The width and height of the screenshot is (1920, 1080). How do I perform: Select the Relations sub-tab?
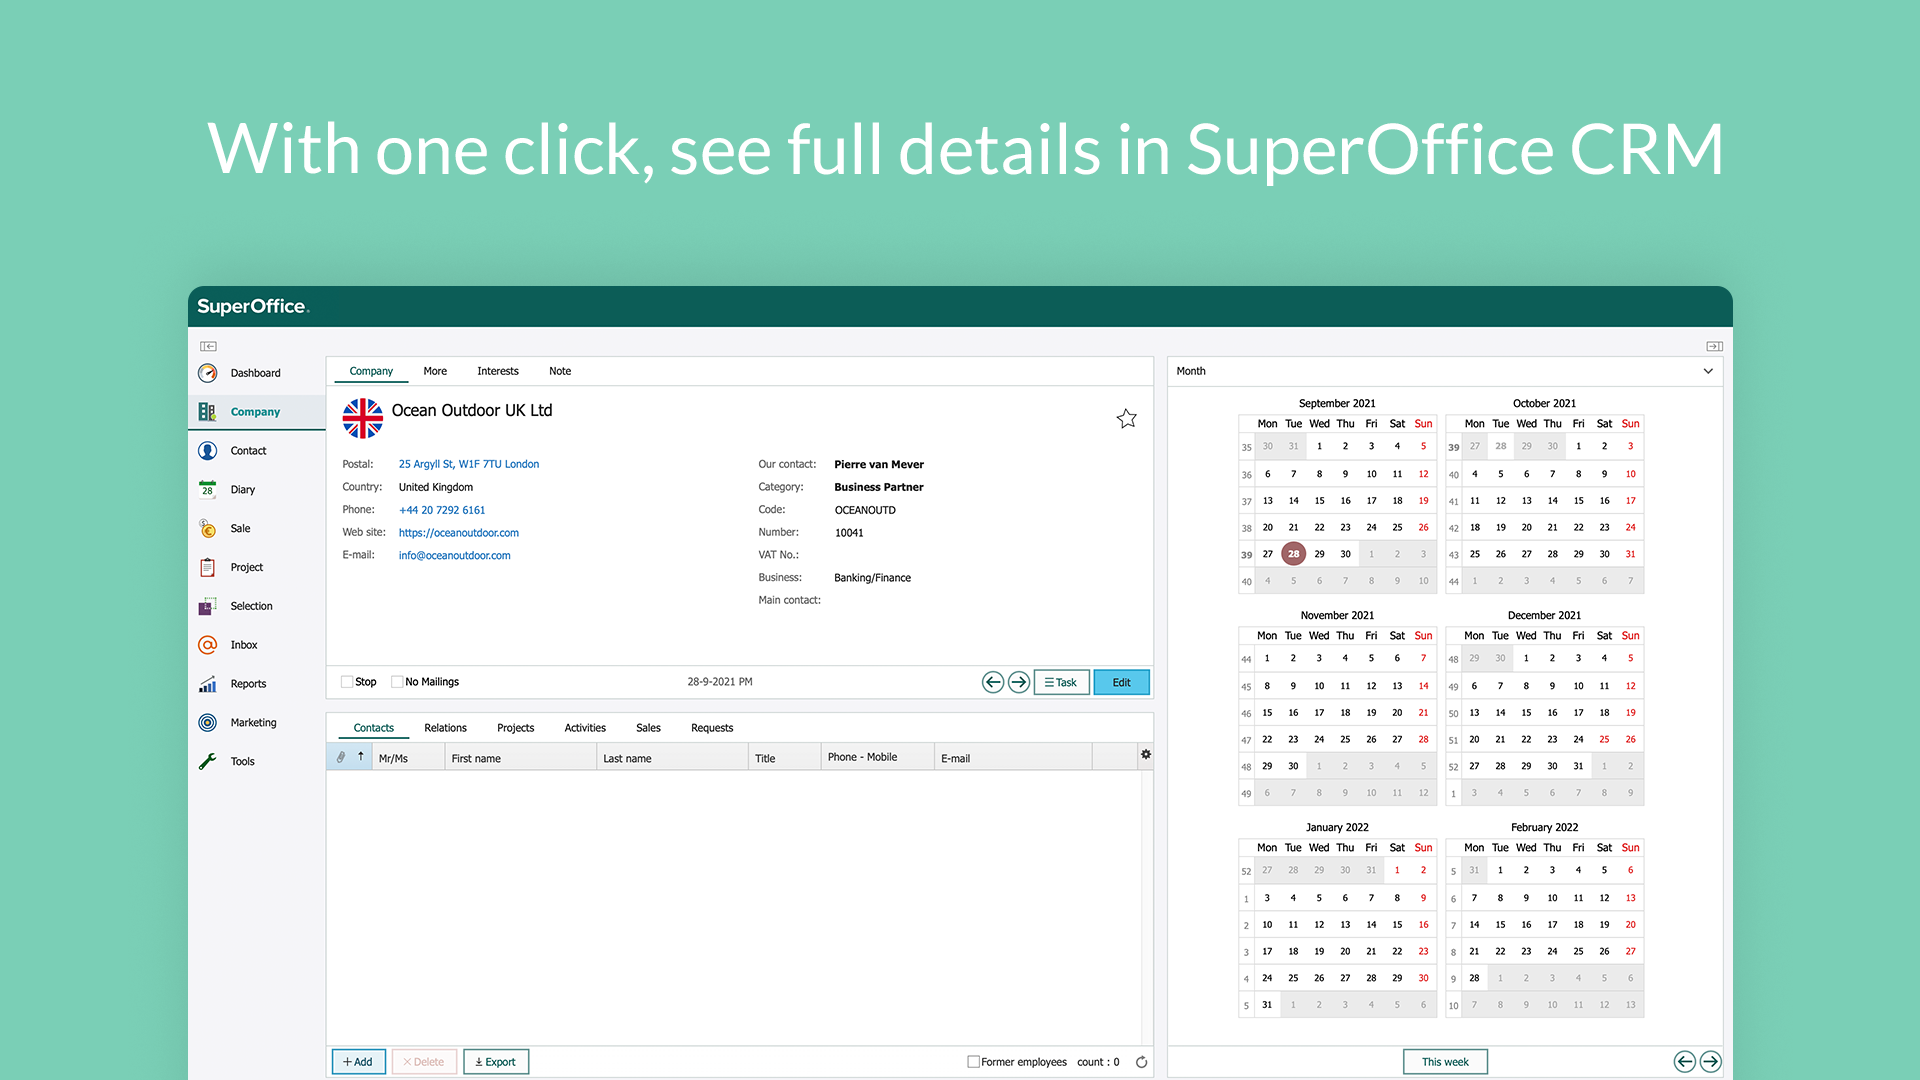point(445,728)
